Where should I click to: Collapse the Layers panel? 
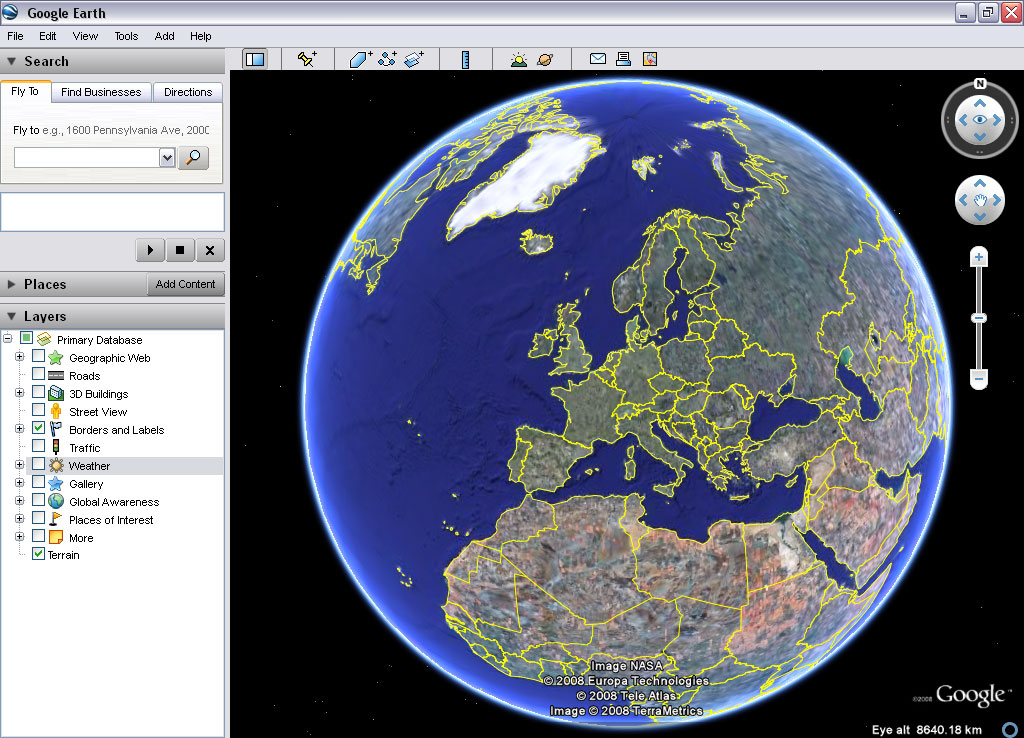[x=11, y=316]
